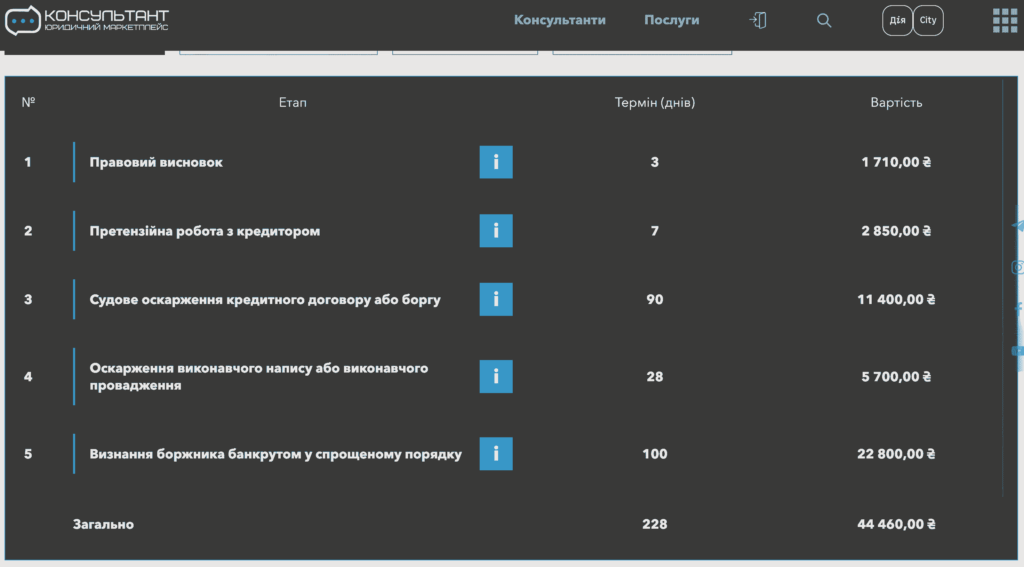View info on Оскарження виконавчого напису stage
Viewport: 1024px width, 567px height.
point(495,376)
